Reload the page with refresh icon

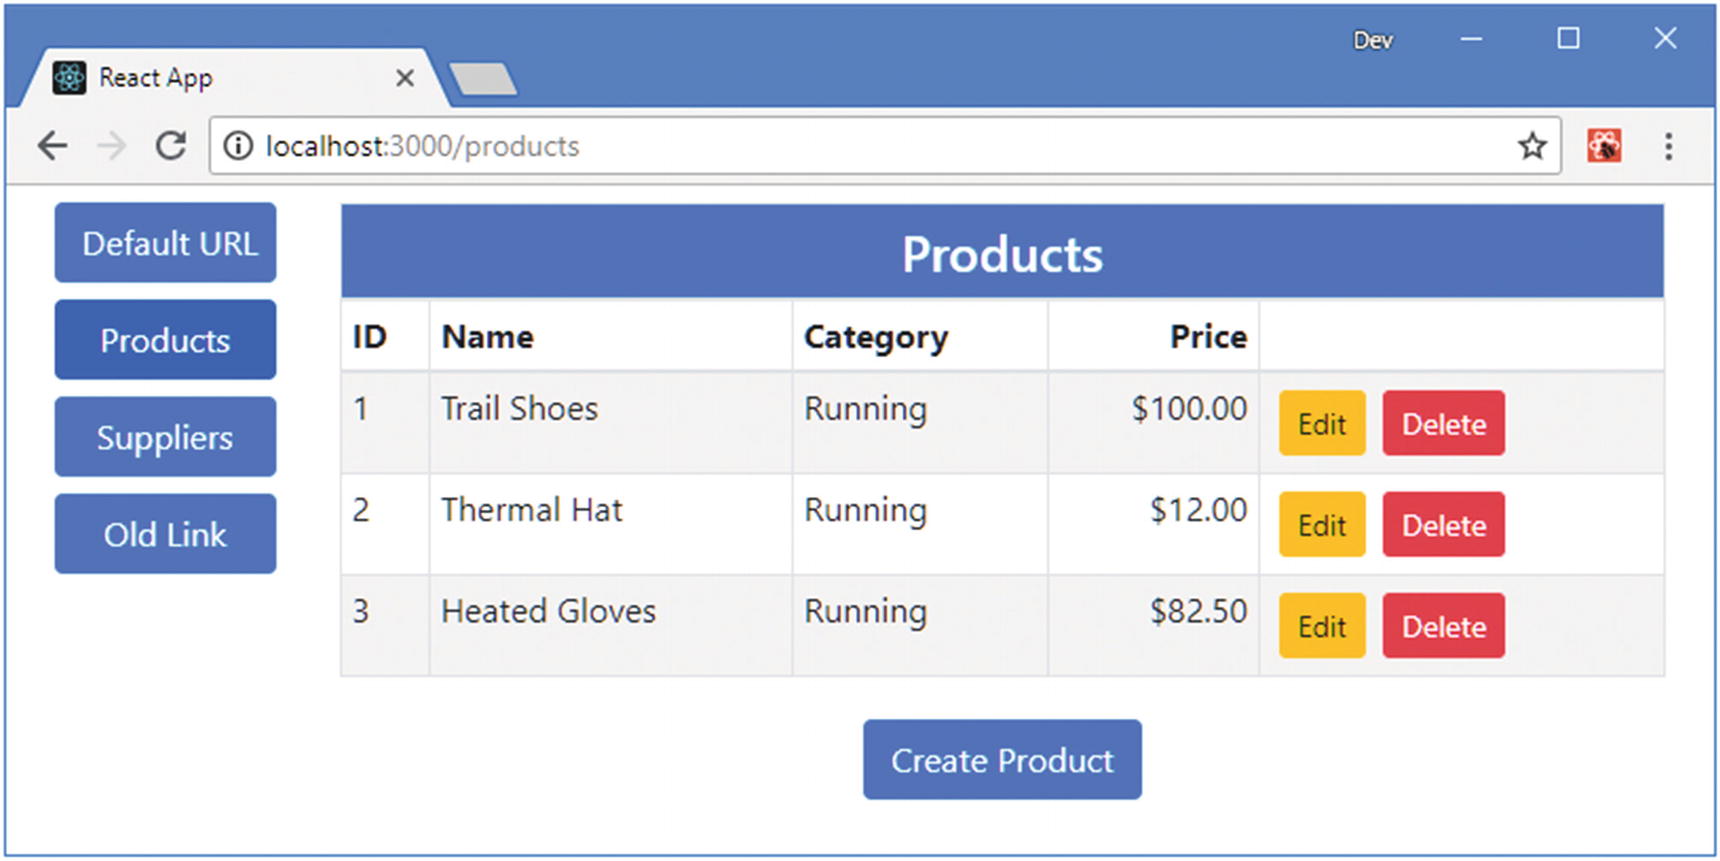click(x=171, y=146)
